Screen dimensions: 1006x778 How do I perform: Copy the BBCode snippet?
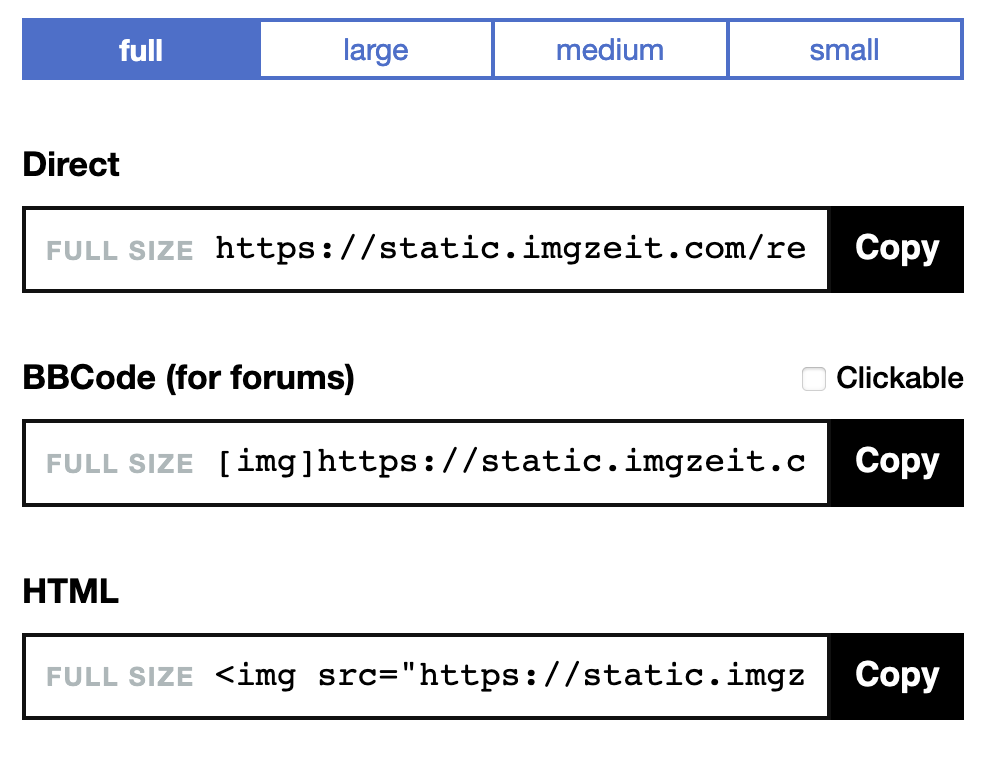896,462
